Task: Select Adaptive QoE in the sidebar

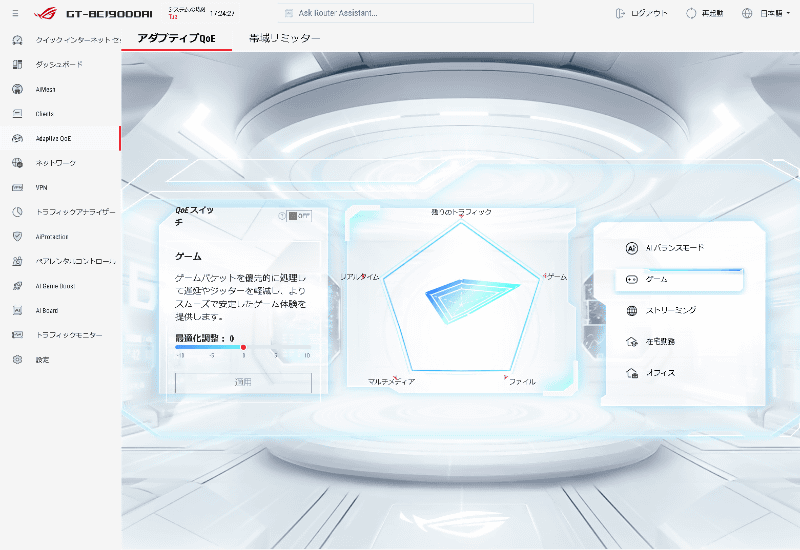Action: [x=61, y=138]
